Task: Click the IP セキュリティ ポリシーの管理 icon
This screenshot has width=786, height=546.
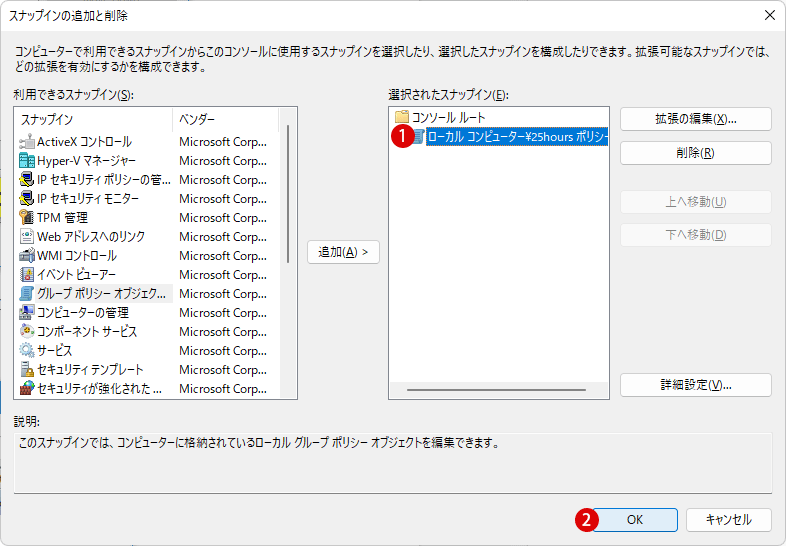Action: (27, 179)
